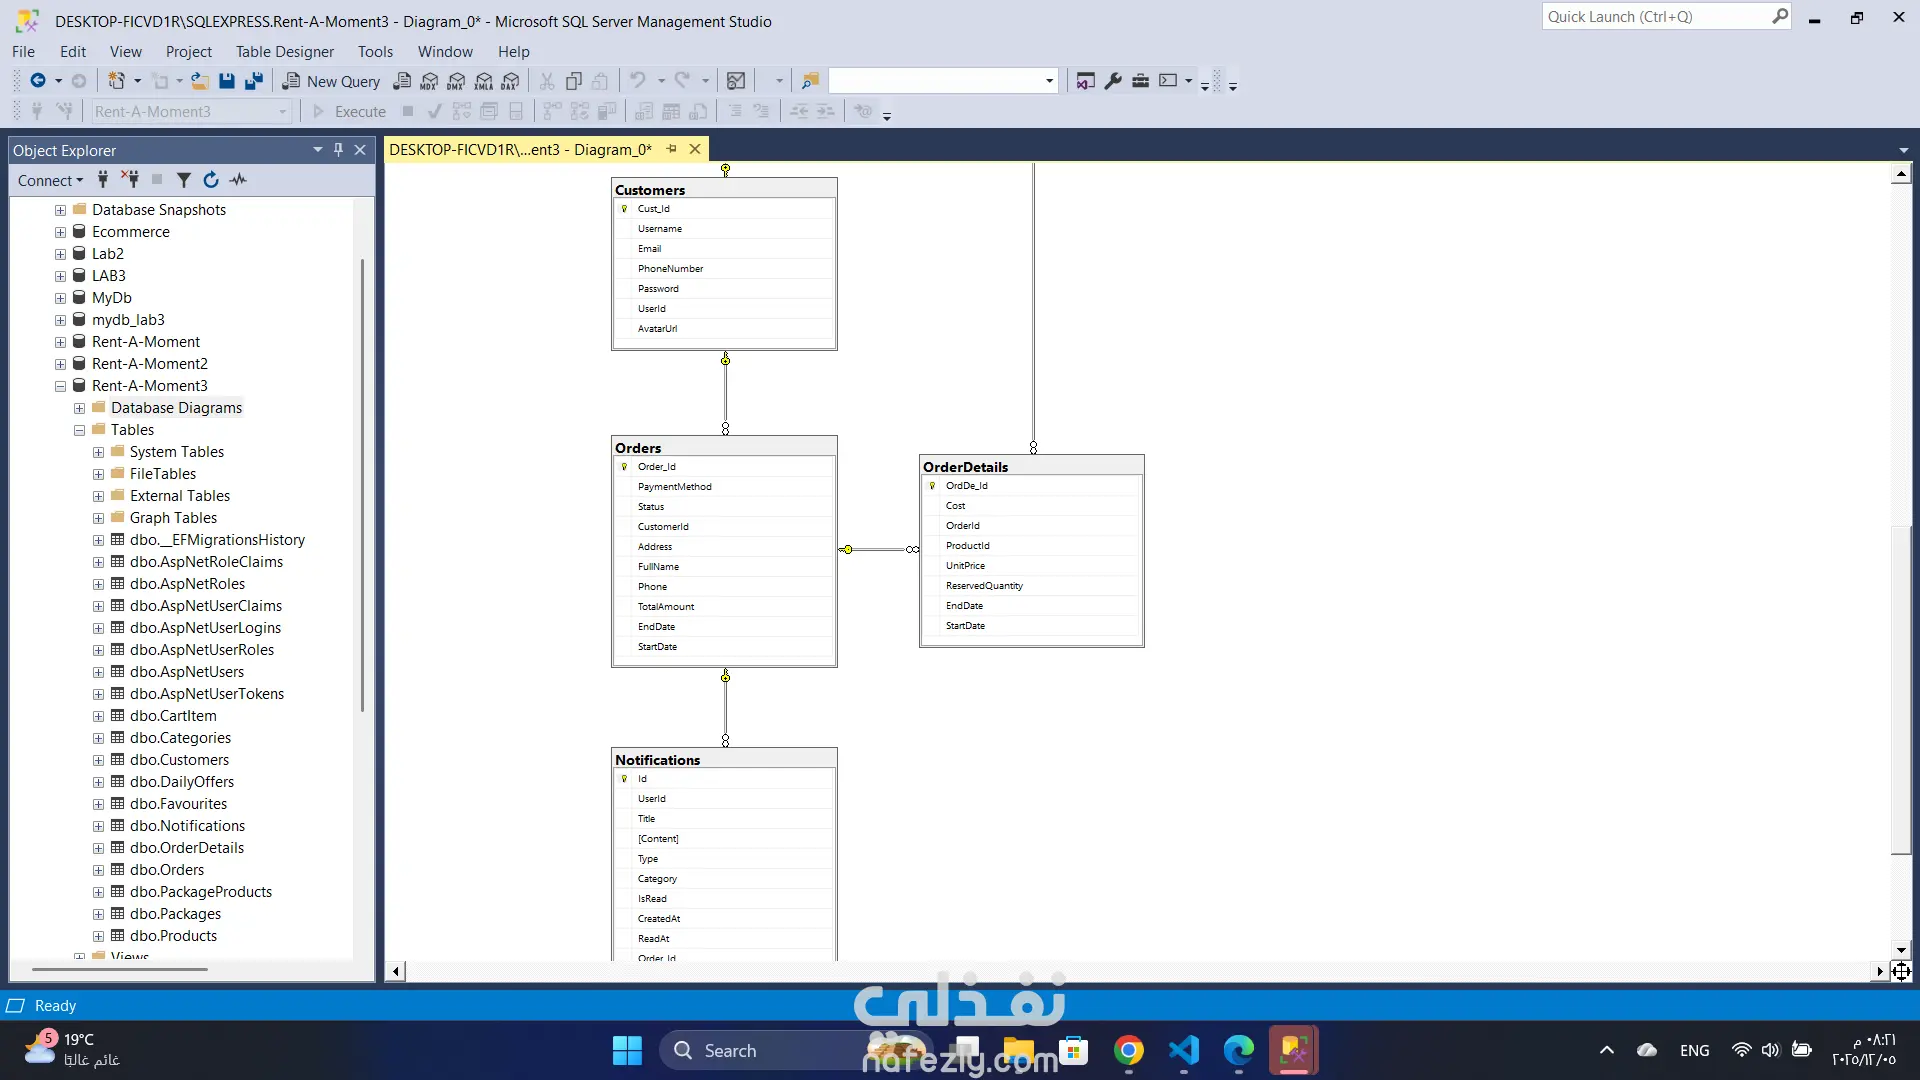Click the New Query button
1920x1080 pixels.
click(x=332, y=81)
